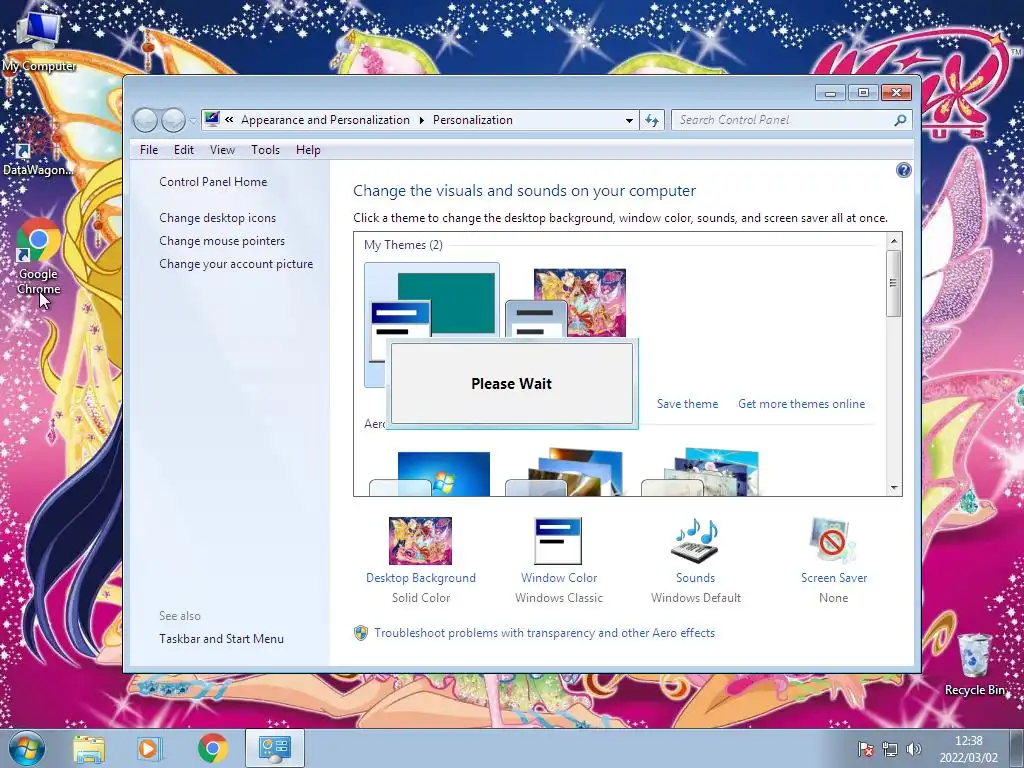Click the Please Wait dialog
Image resolution: width=1024 pixels, height=768 pixels.
coord(512,384)
